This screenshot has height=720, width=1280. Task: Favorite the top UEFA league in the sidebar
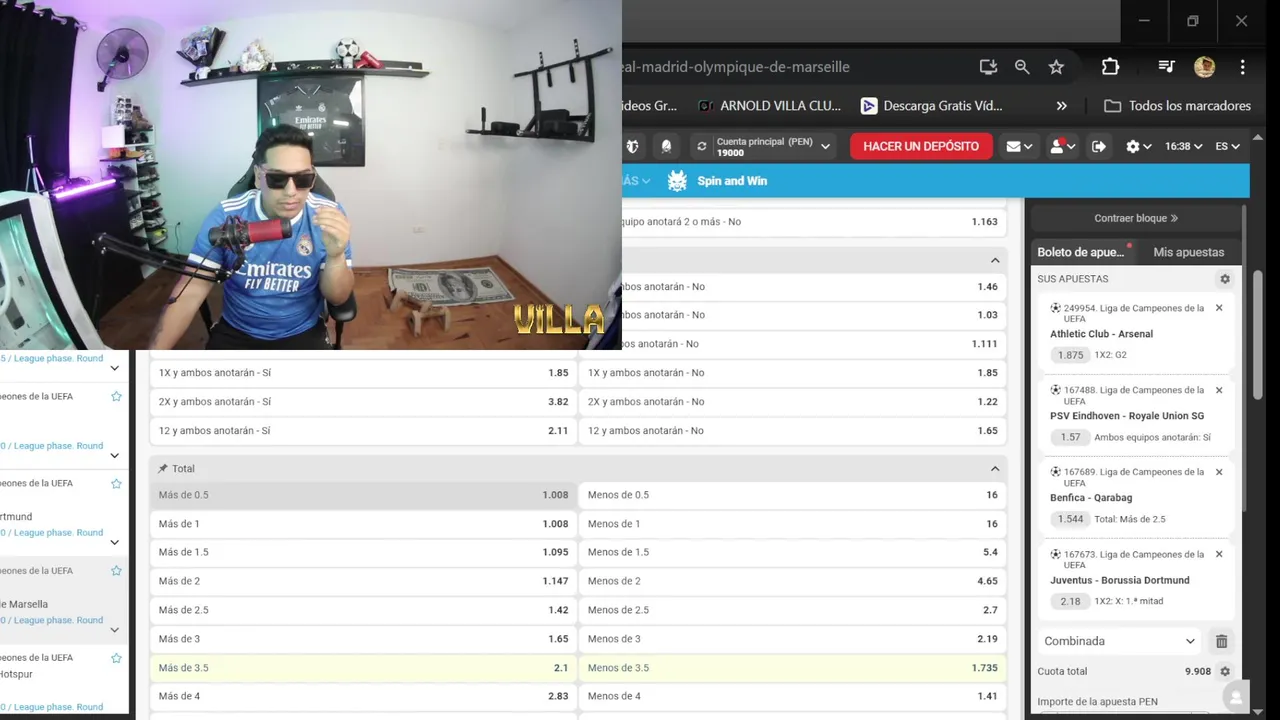coord(116,396)
